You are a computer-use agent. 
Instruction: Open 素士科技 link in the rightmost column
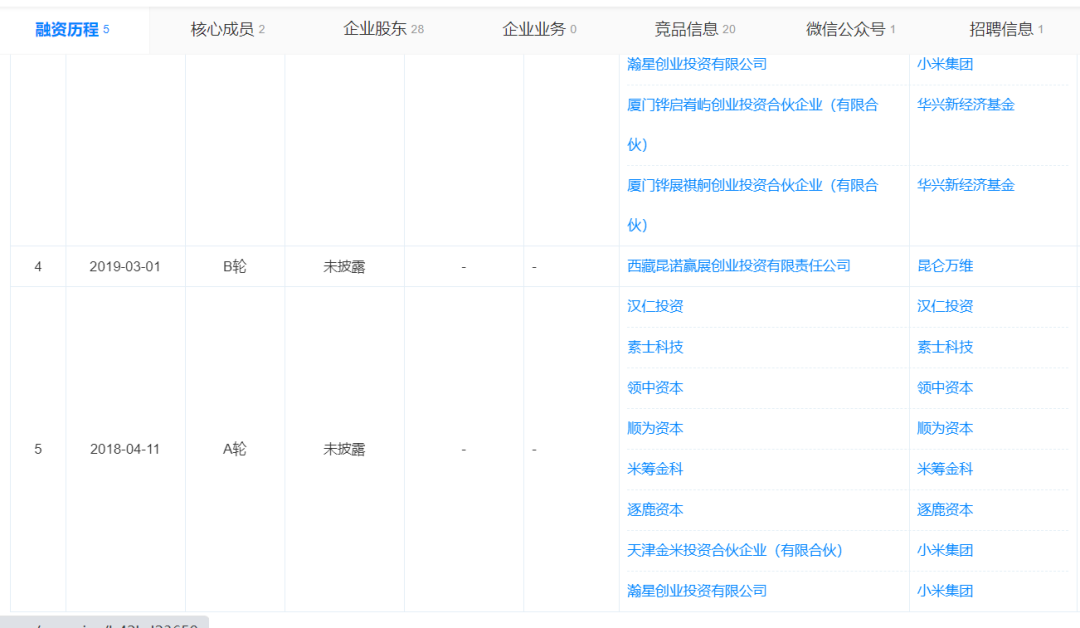click(945, 347)
